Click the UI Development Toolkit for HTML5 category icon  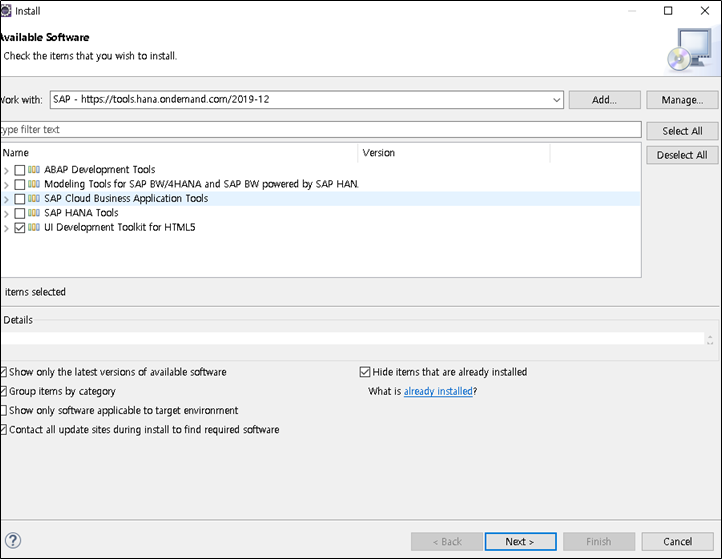34,227
